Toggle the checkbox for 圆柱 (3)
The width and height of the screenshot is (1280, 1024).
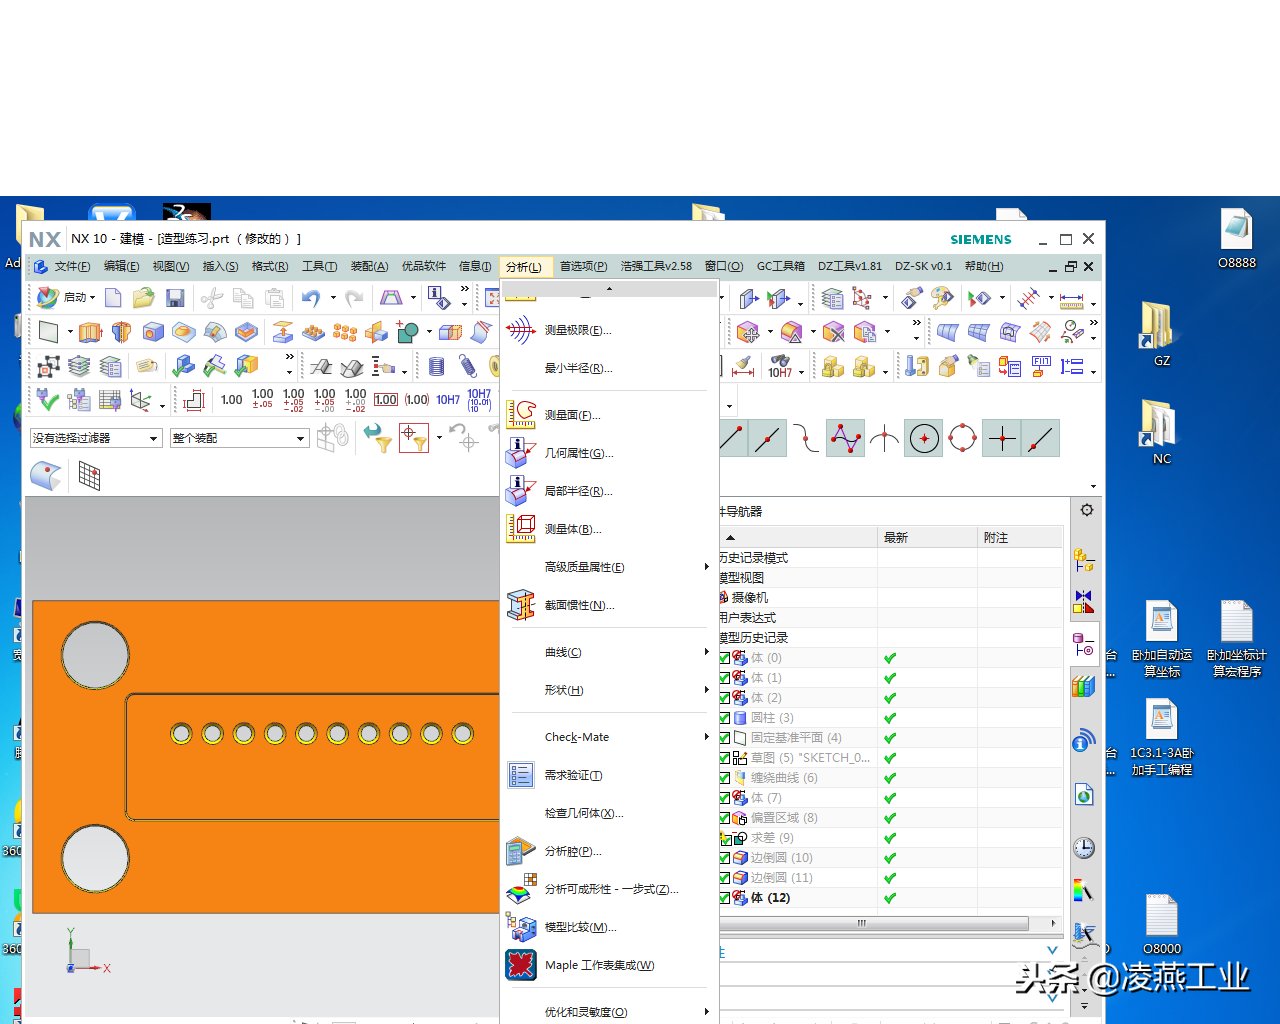point(725,718)
